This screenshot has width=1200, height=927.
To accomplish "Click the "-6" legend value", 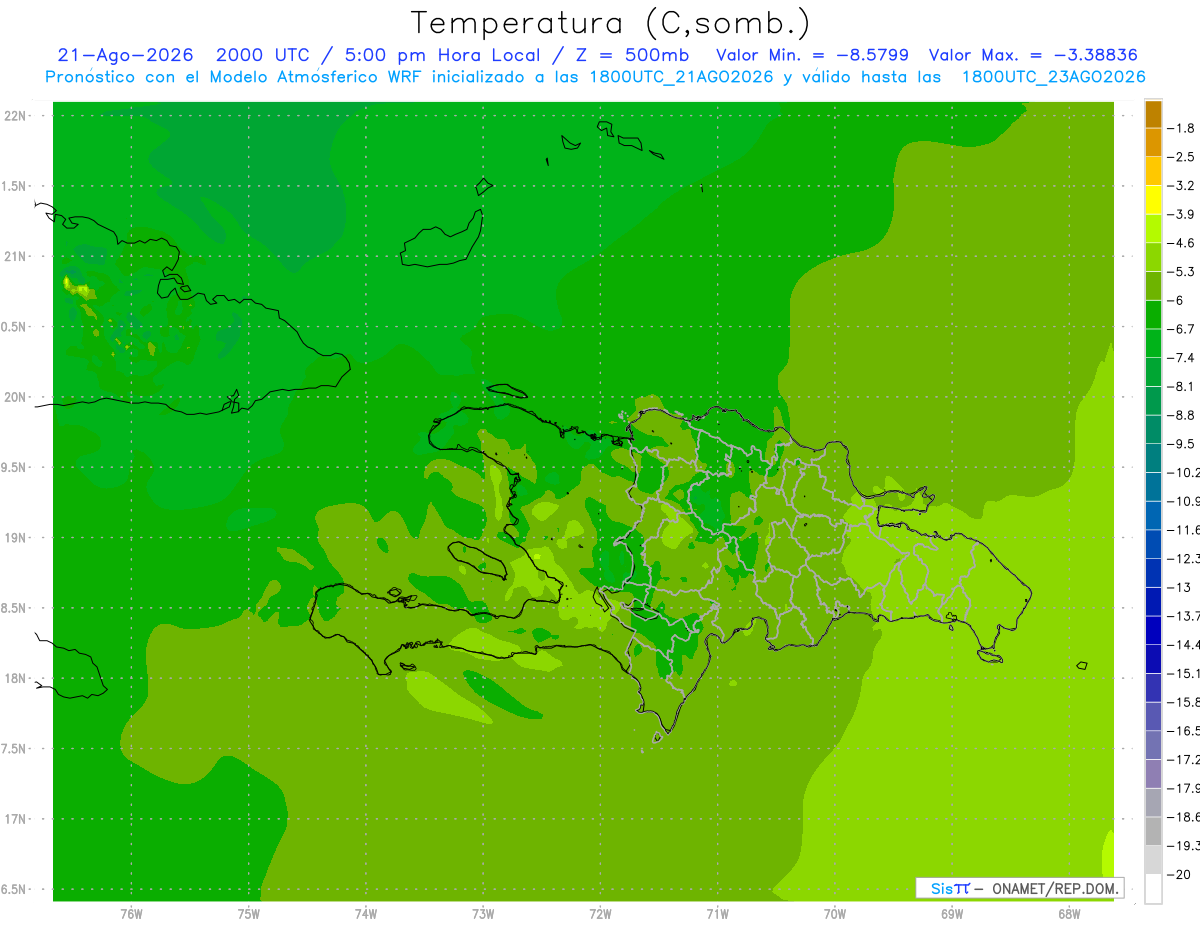I will point(1176,300).
